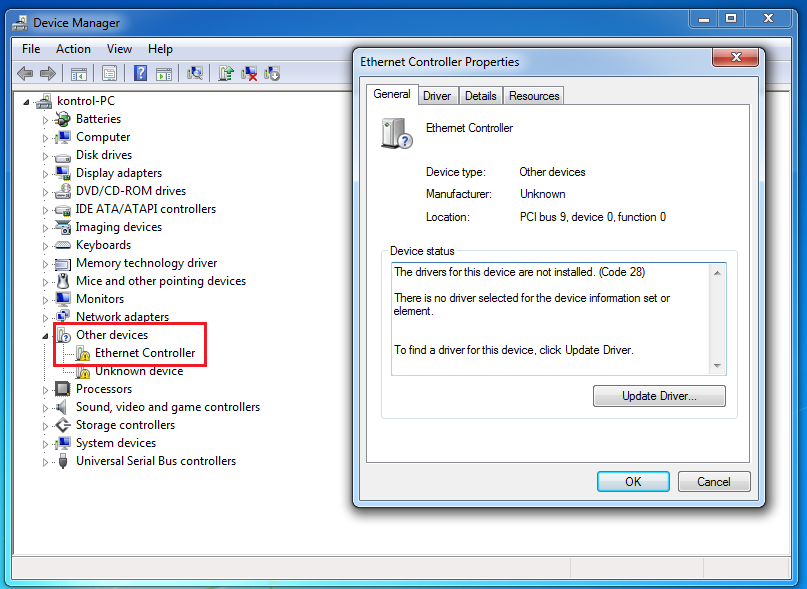Open the Properties toolbar icon
807x589 pixels.
tap(109, 74)
